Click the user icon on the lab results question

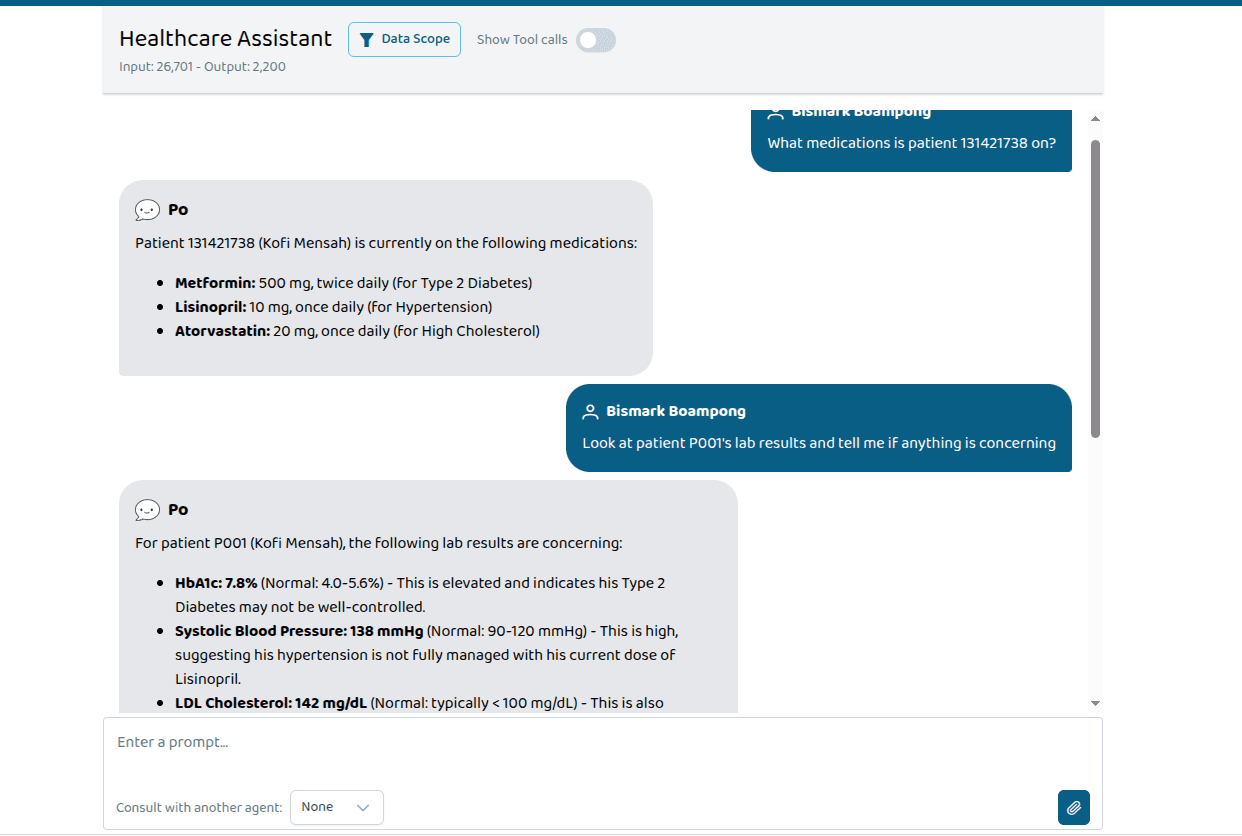[588, 411]
